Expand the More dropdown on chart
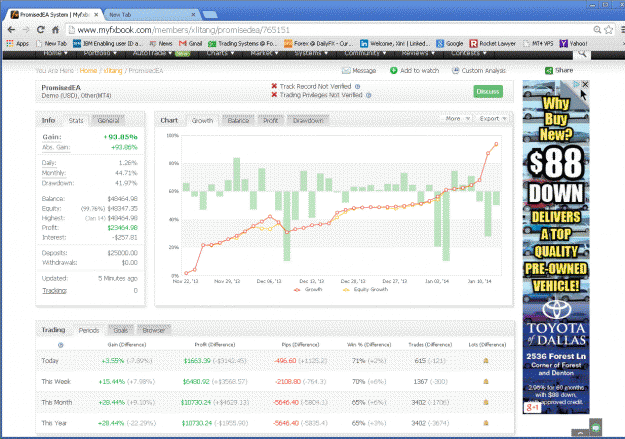 458,118
